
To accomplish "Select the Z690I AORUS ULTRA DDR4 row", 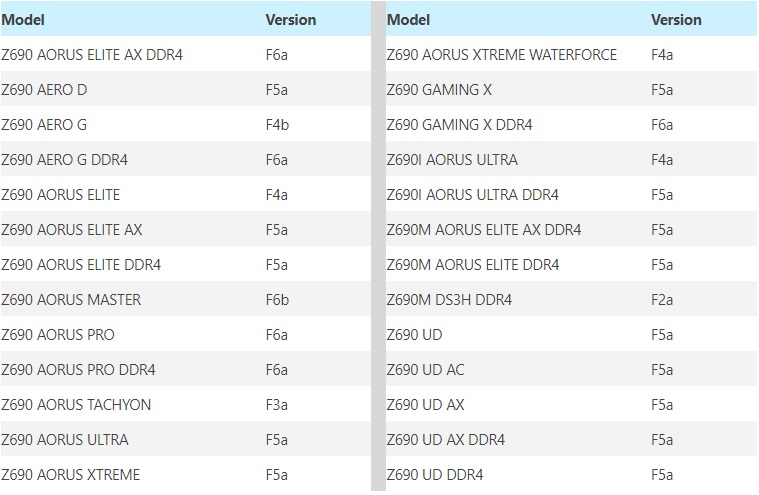I will tap(472, 195).
